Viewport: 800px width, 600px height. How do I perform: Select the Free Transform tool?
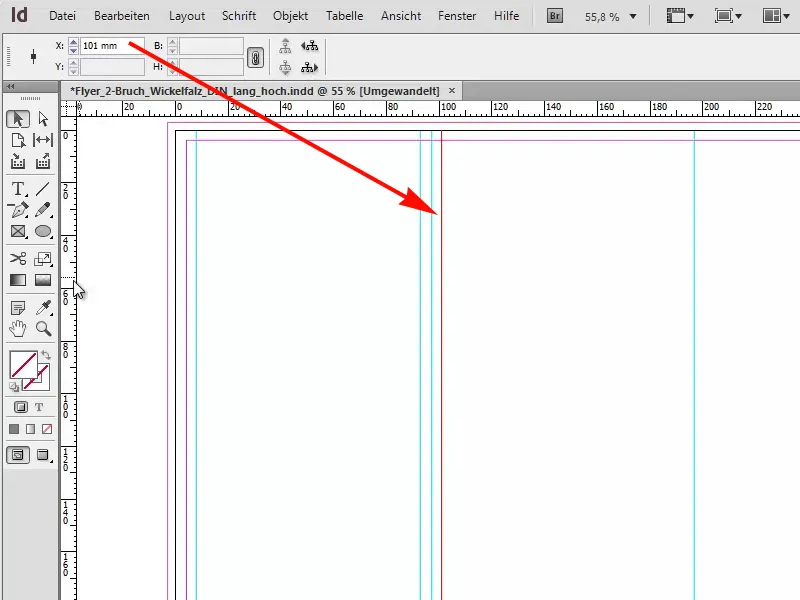(x=43, y=259)
